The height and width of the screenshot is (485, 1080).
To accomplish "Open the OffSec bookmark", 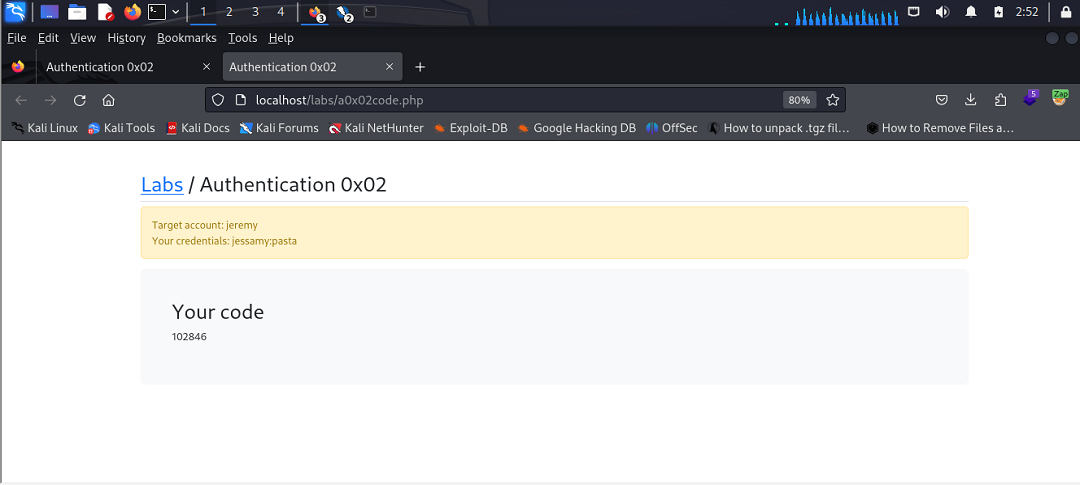I will point(672,127).
